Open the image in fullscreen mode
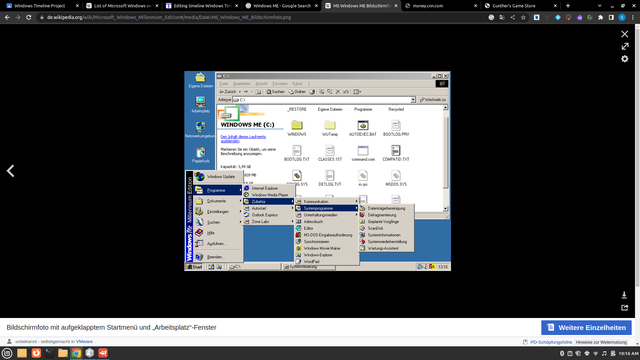The height and width of the screenshot is (360, 640). click(624, 47)
